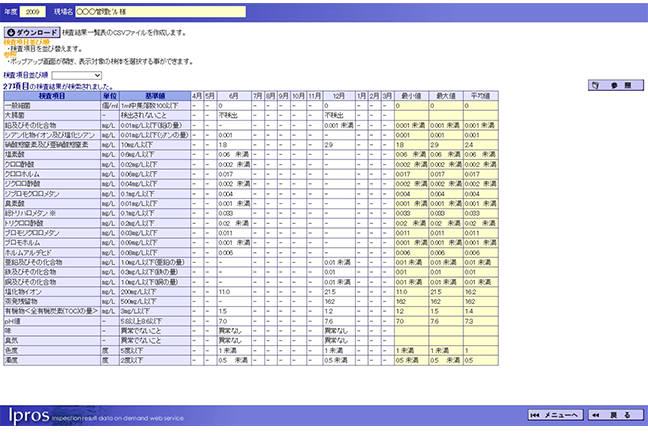Click the 年度 field showing 2009
Viewport: 648px width, 447px height.
coord(33,12)
